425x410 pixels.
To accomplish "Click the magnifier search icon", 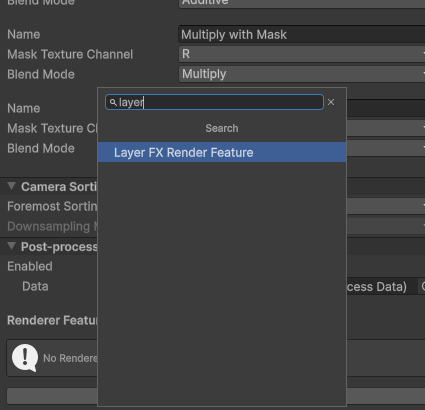I will [113, 102].
